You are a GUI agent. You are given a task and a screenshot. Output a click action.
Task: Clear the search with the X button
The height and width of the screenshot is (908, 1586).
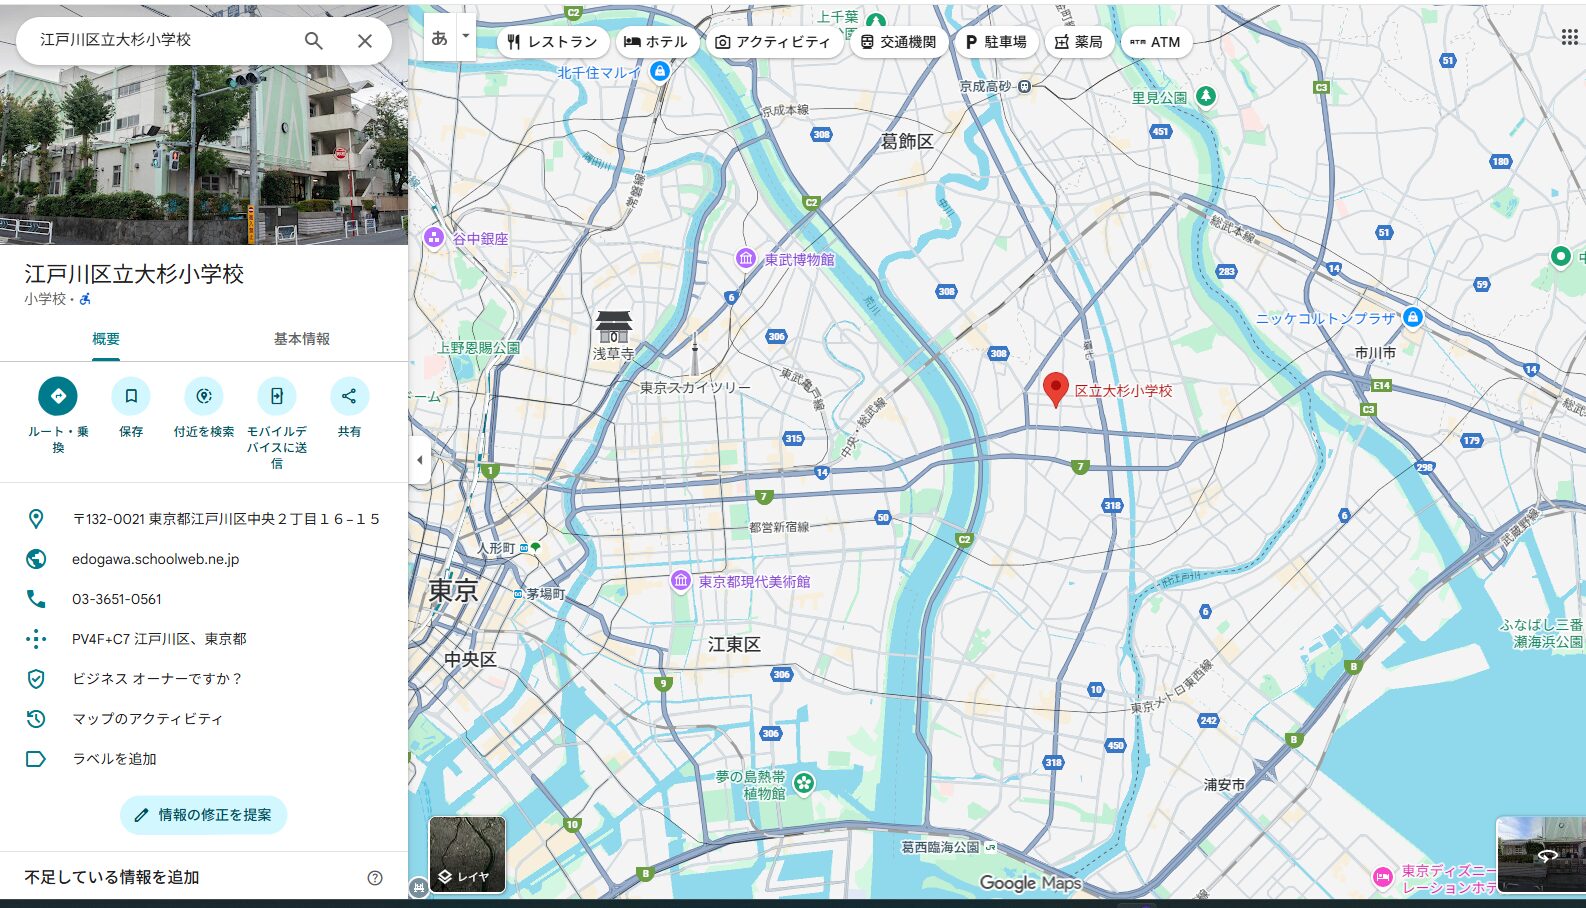365,41
